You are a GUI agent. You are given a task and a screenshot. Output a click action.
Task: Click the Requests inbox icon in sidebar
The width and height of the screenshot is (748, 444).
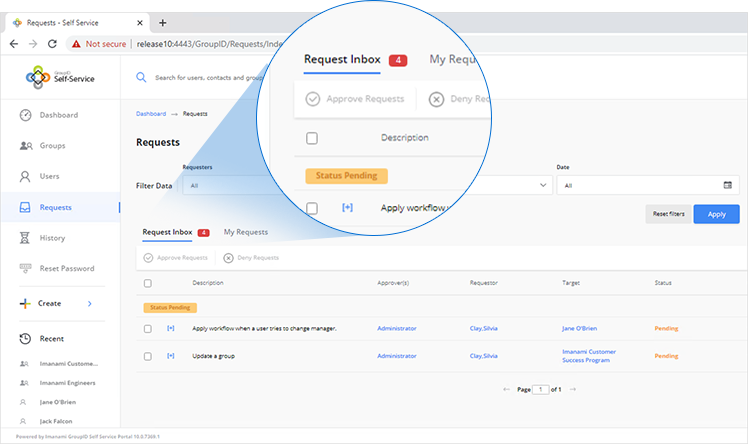point(25,207)
